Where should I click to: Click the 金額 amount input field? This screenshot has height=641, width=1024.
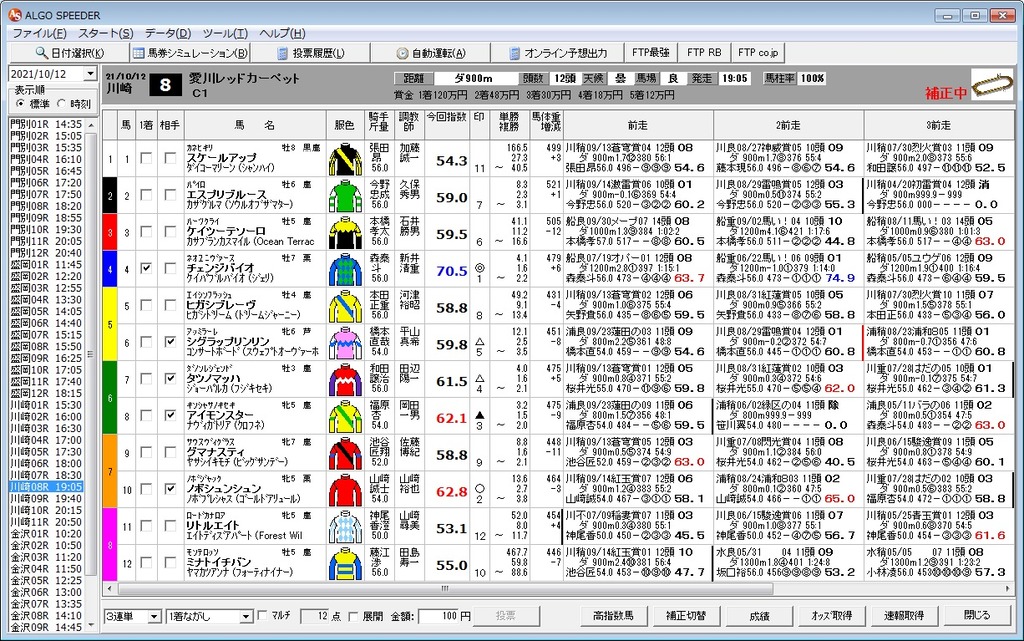[x=438, y=616]
